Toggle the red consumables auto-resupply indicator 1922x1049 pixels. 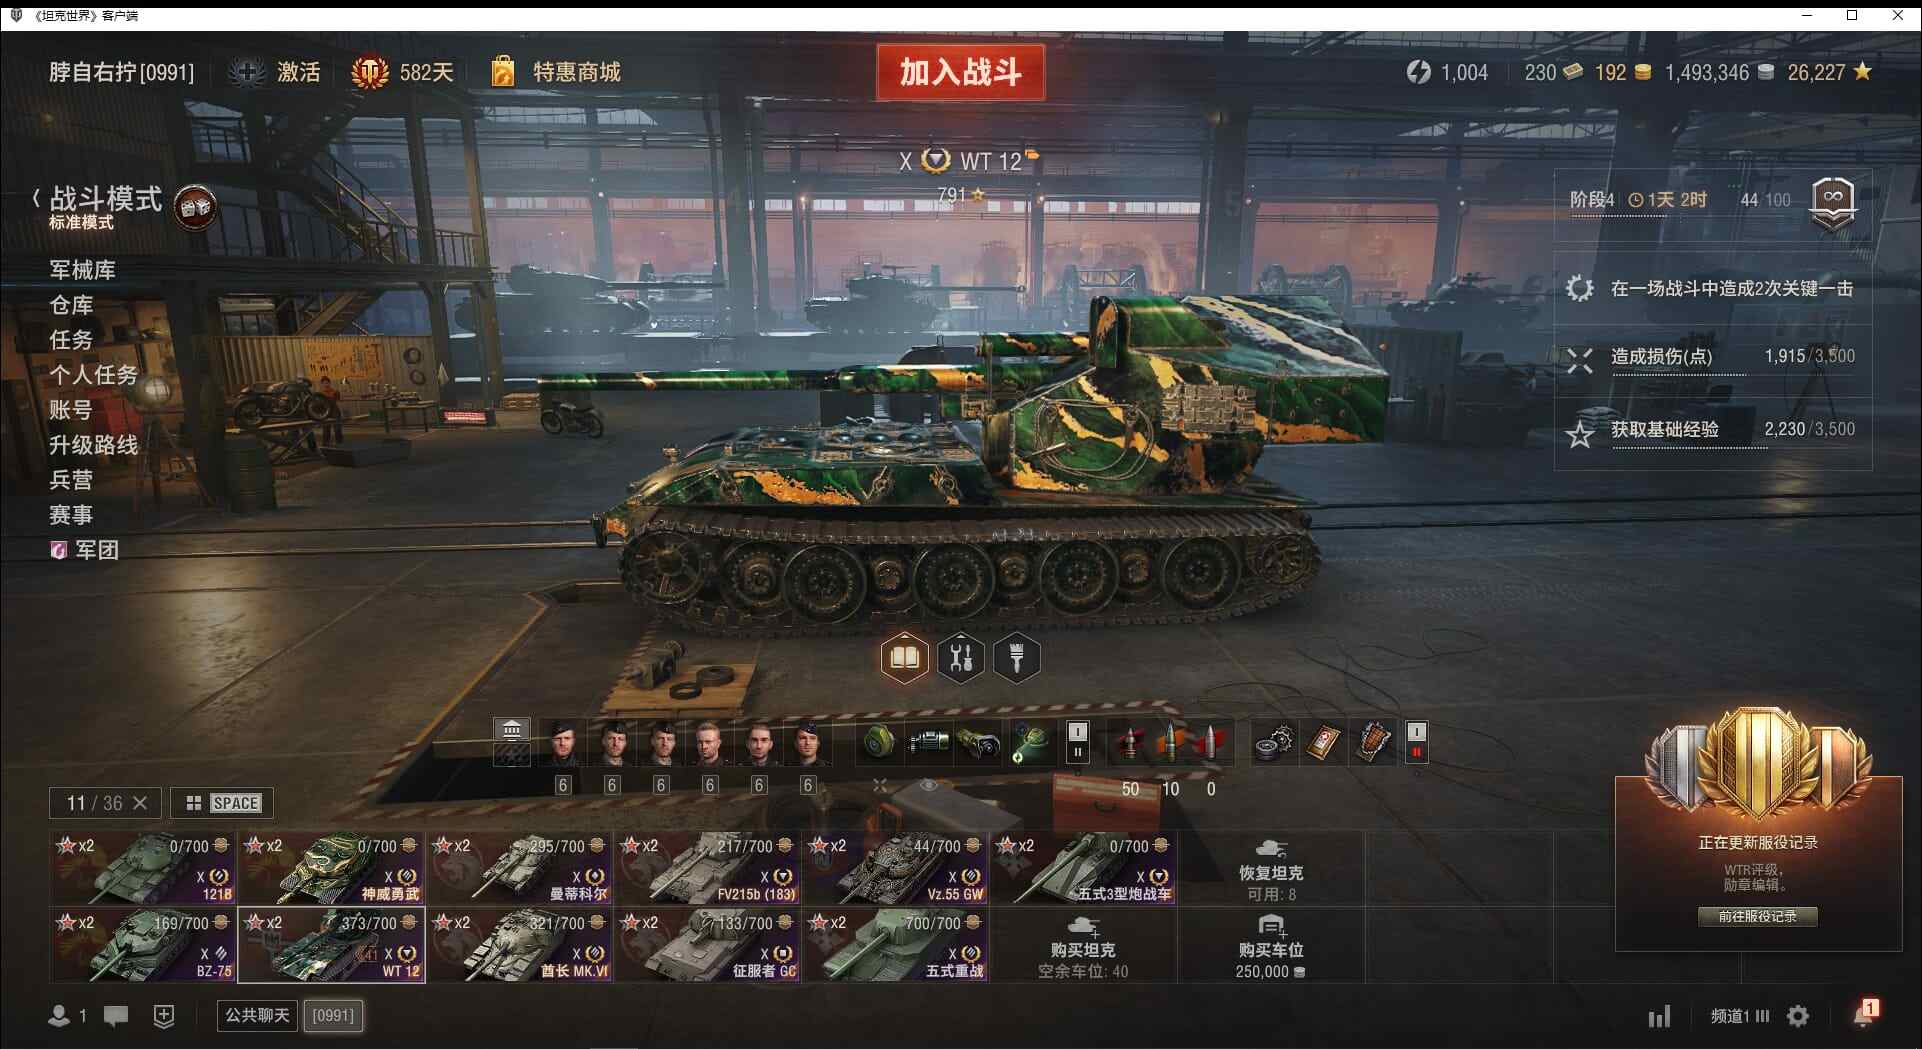[x=1416, y=742]
